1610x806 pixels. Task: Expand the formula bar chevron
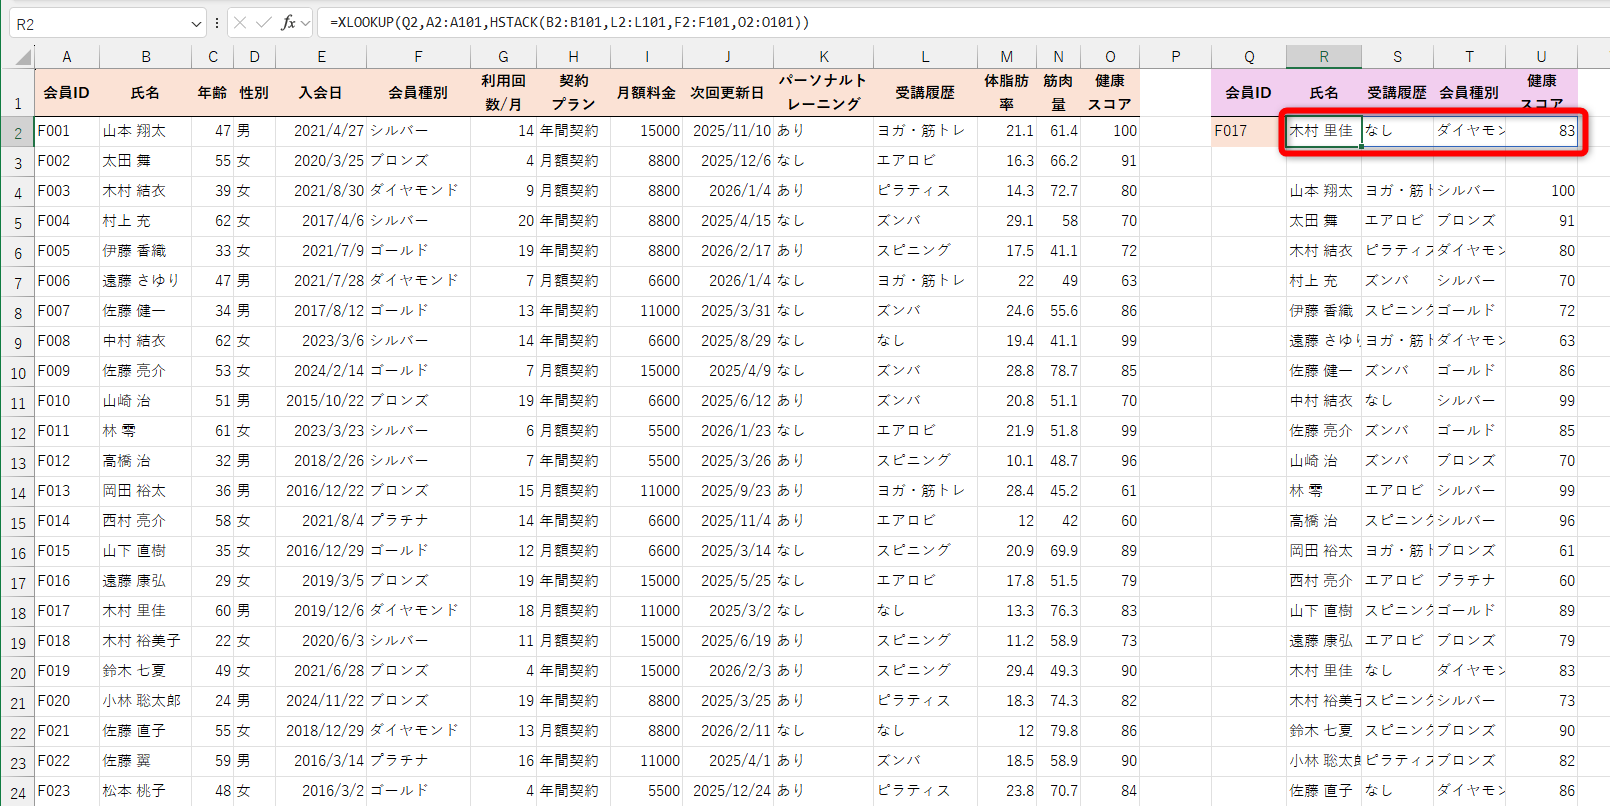click(x=306, y=22)
